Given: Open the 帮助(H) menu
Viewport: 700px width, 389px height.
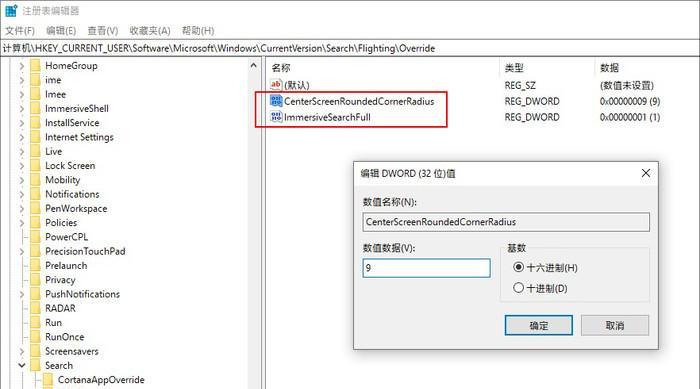Looking at the screenshot, I should [x=198, y=31].
